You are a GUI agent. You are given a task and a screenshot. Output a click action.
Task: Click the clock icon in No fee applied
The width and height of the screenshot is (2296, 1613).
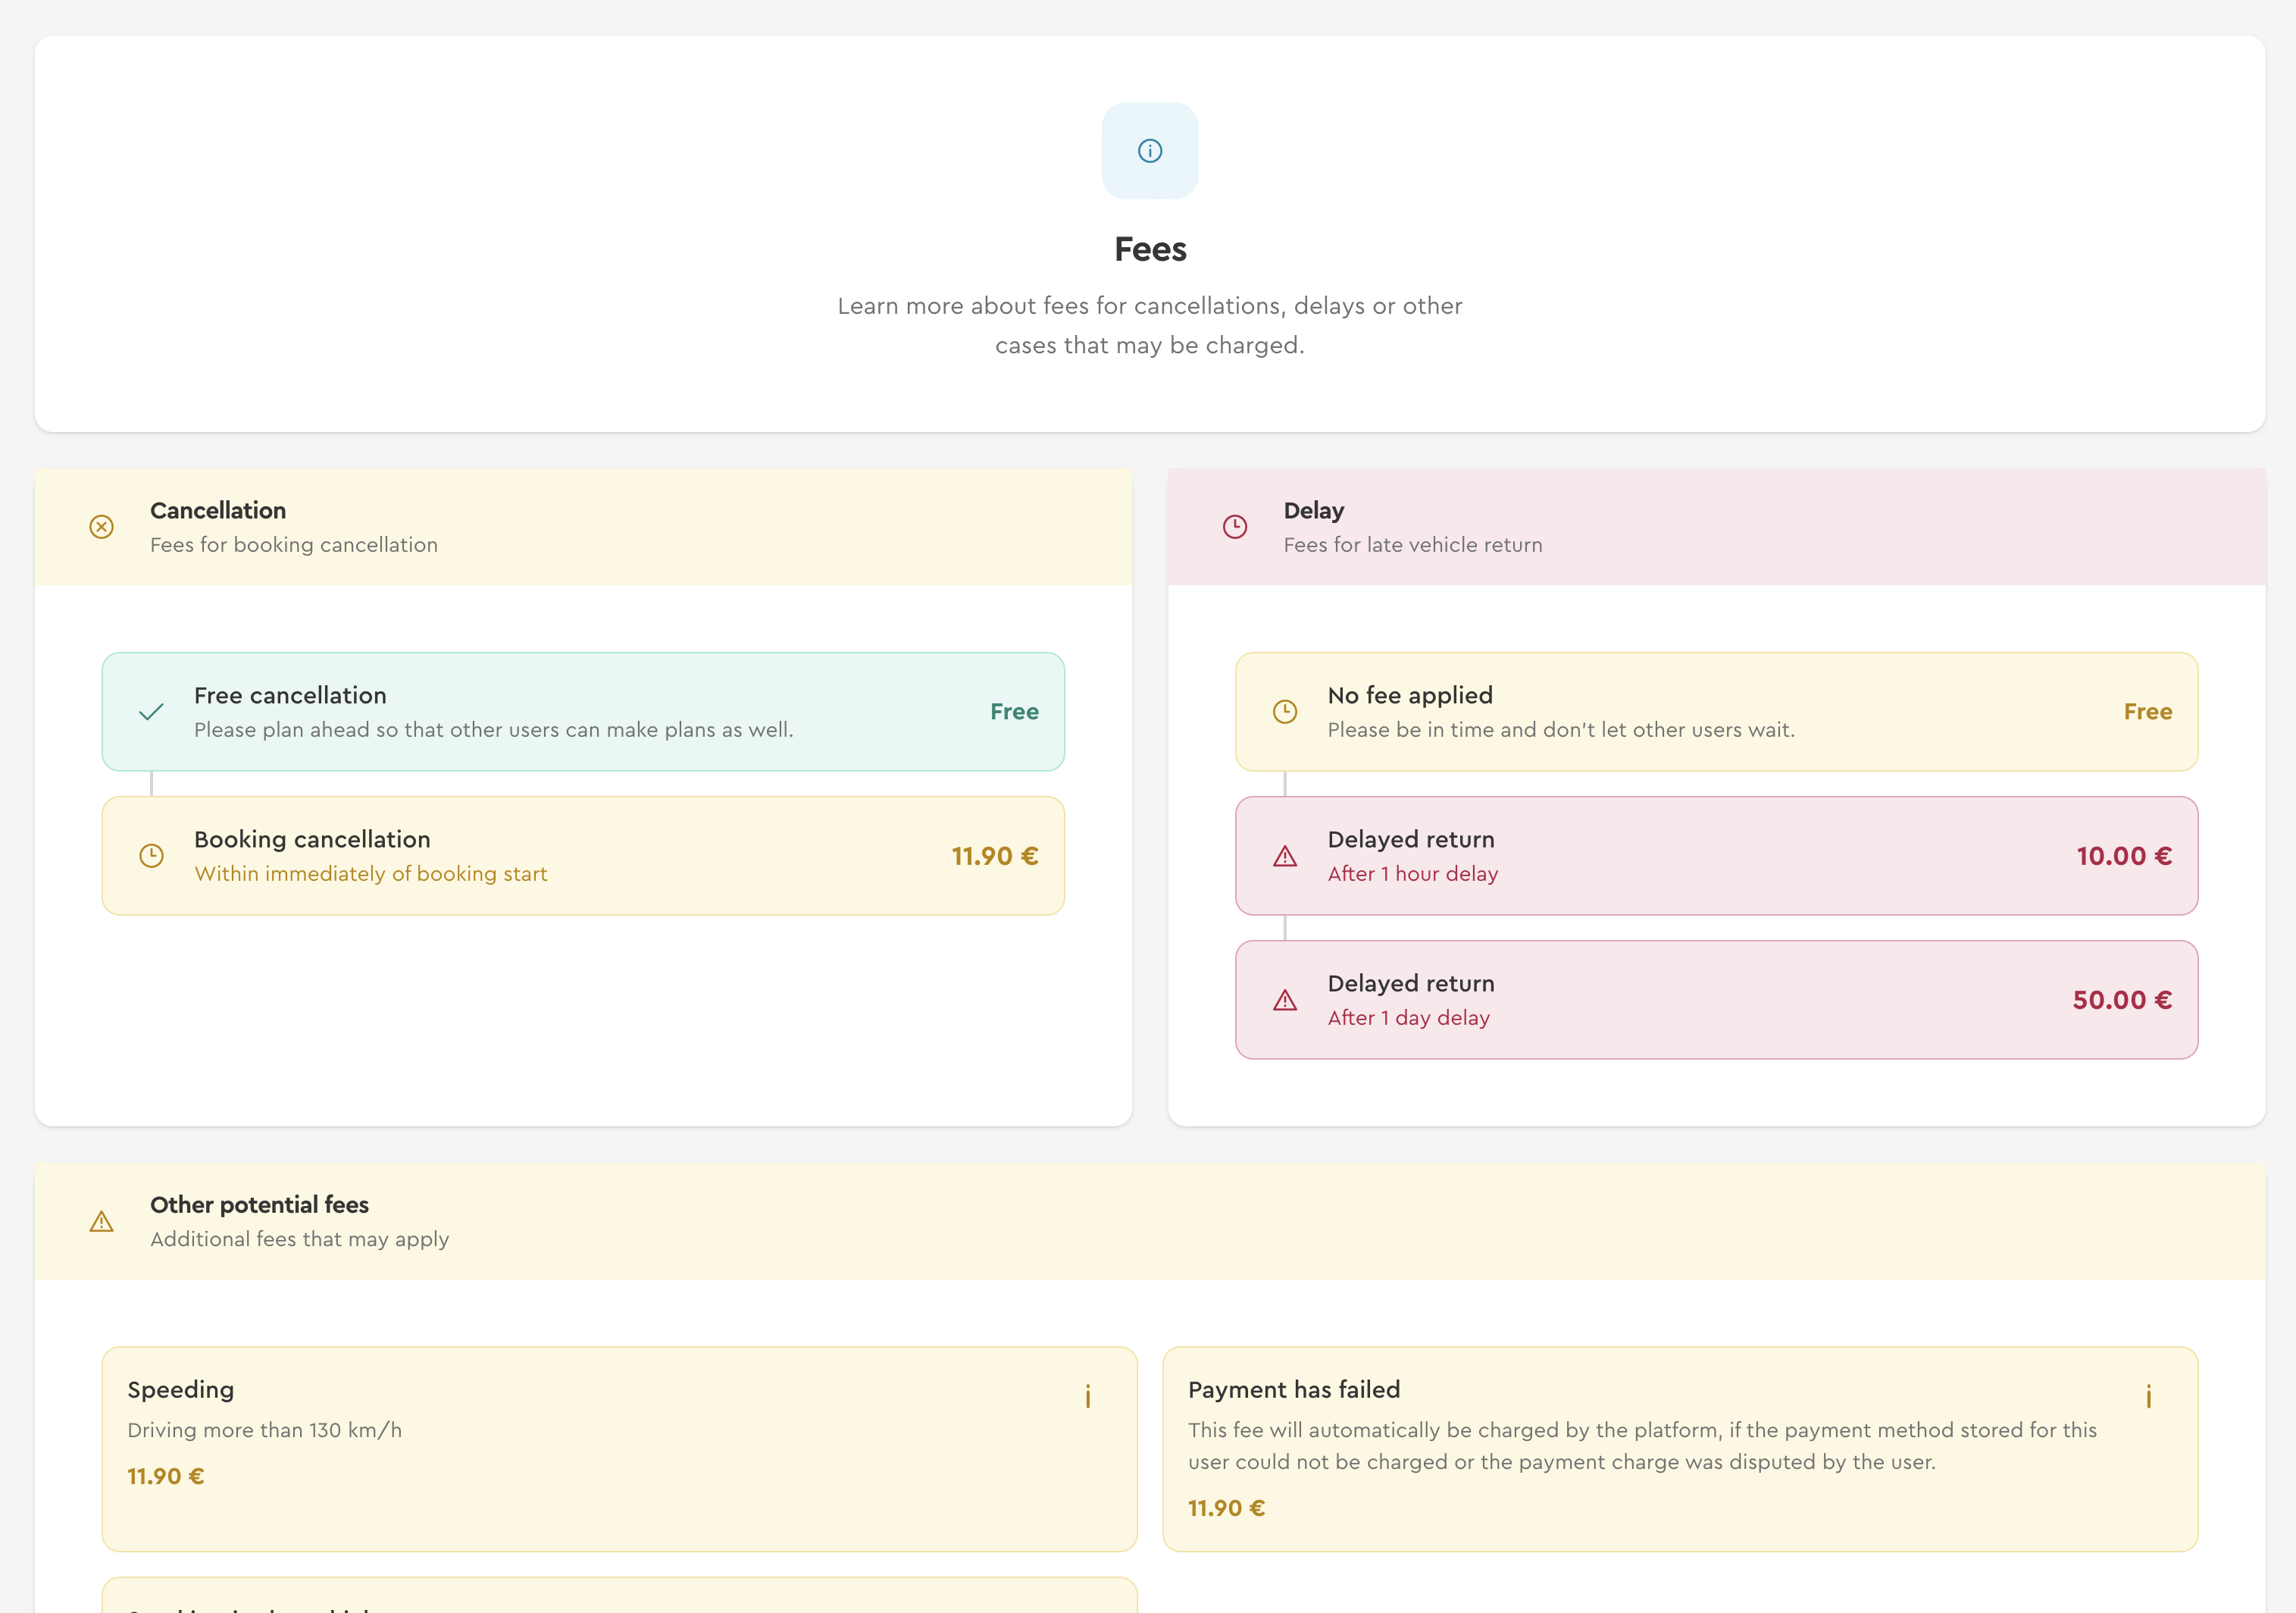1284,712
